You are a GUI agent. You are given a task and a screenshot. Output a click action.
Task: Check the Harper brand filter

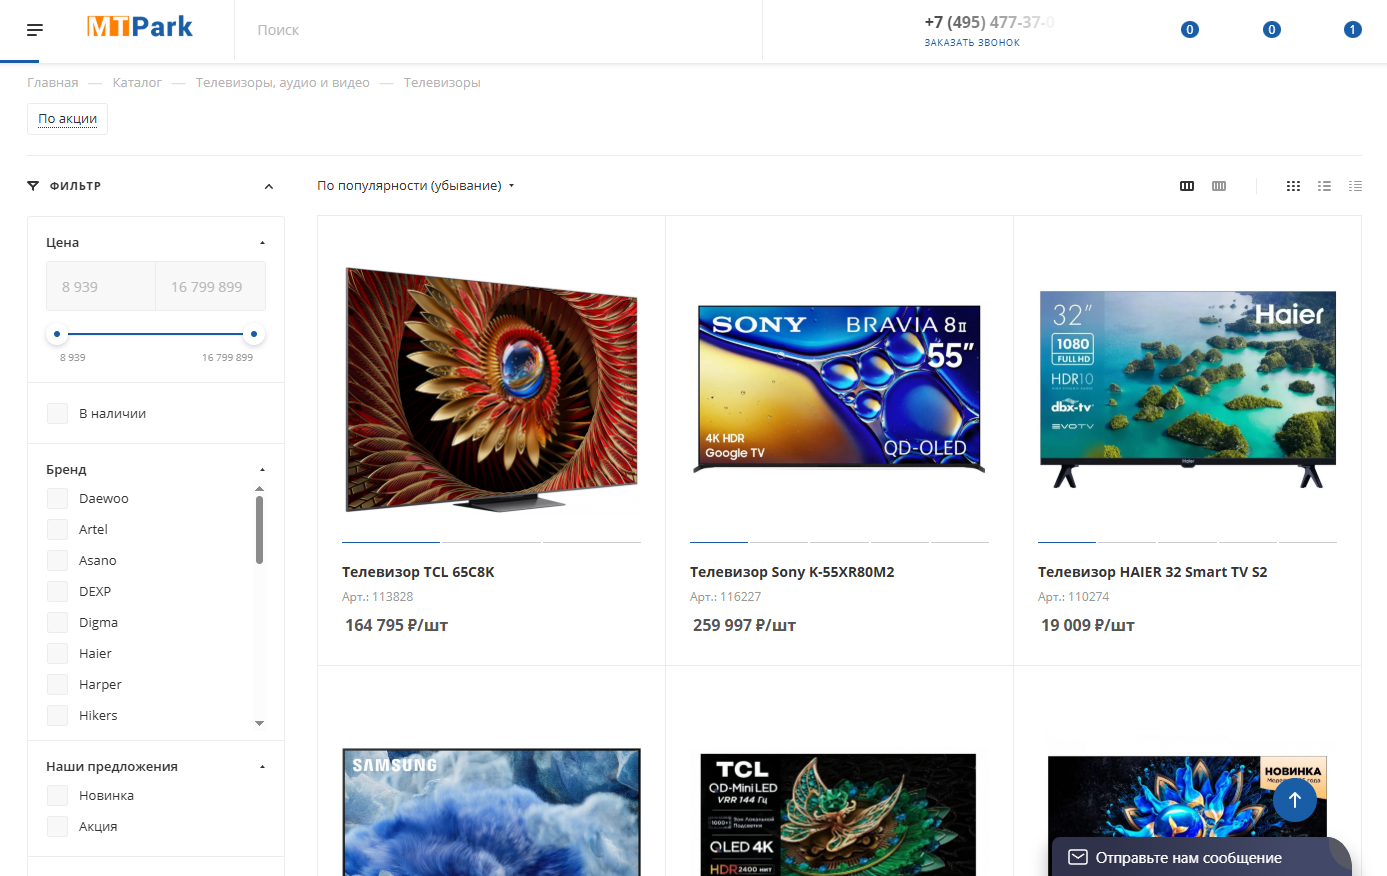coord(58,684)
